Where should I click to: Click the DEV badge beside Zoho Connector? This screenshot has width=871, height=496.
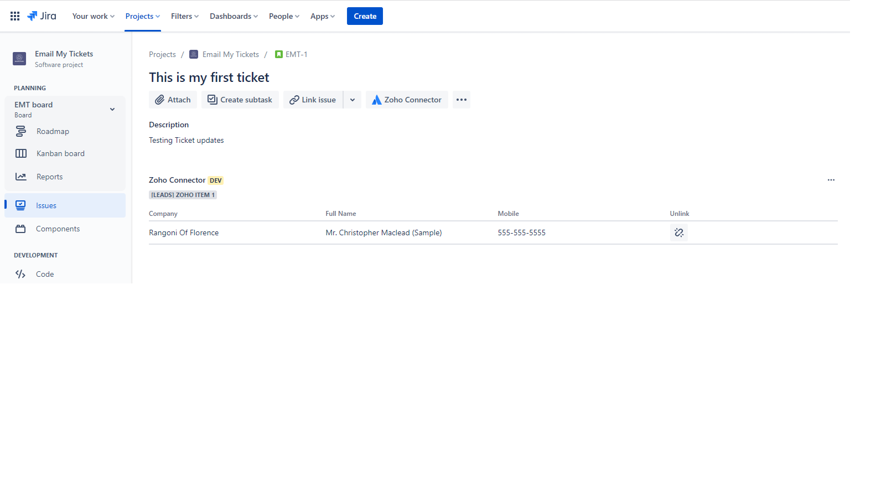point(216,181)
